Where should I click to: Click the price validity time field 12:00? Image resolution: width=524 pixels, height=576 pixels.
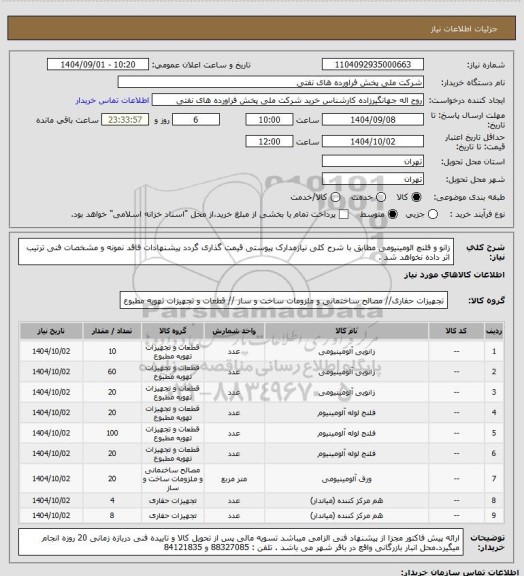[269, 141]
